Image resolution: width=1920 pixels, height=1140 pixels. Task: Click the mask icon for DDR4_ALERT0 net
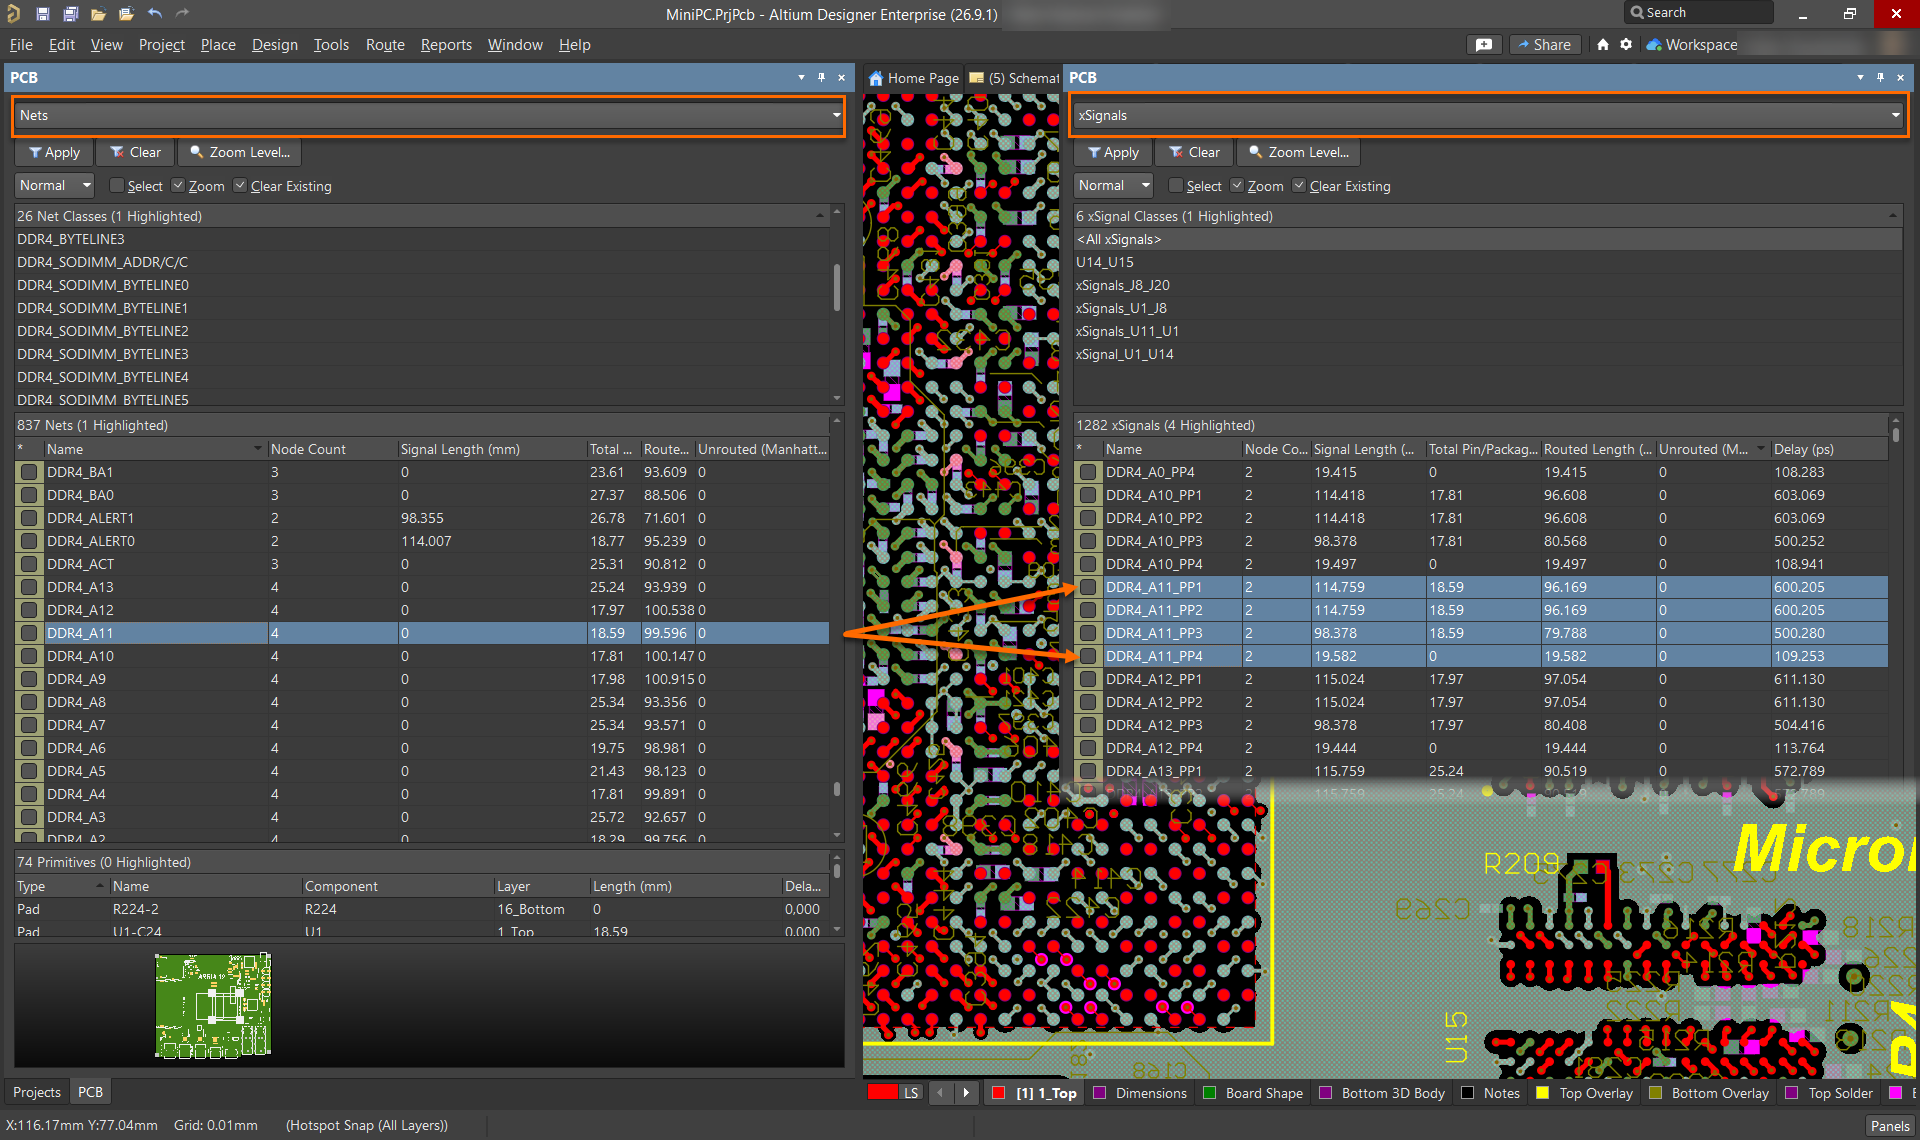29,541
